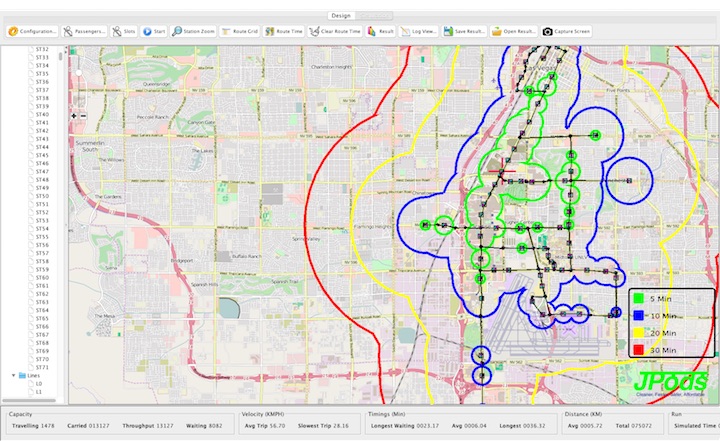Open the Log View
This screenshot has height=441, width=720.
(419, 31)
